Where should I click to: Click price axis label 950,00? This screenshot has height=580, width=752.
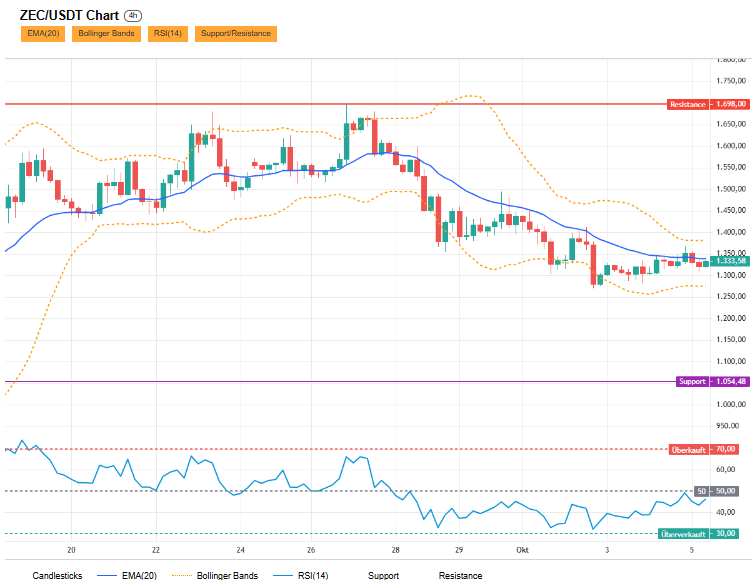(728, 426)
